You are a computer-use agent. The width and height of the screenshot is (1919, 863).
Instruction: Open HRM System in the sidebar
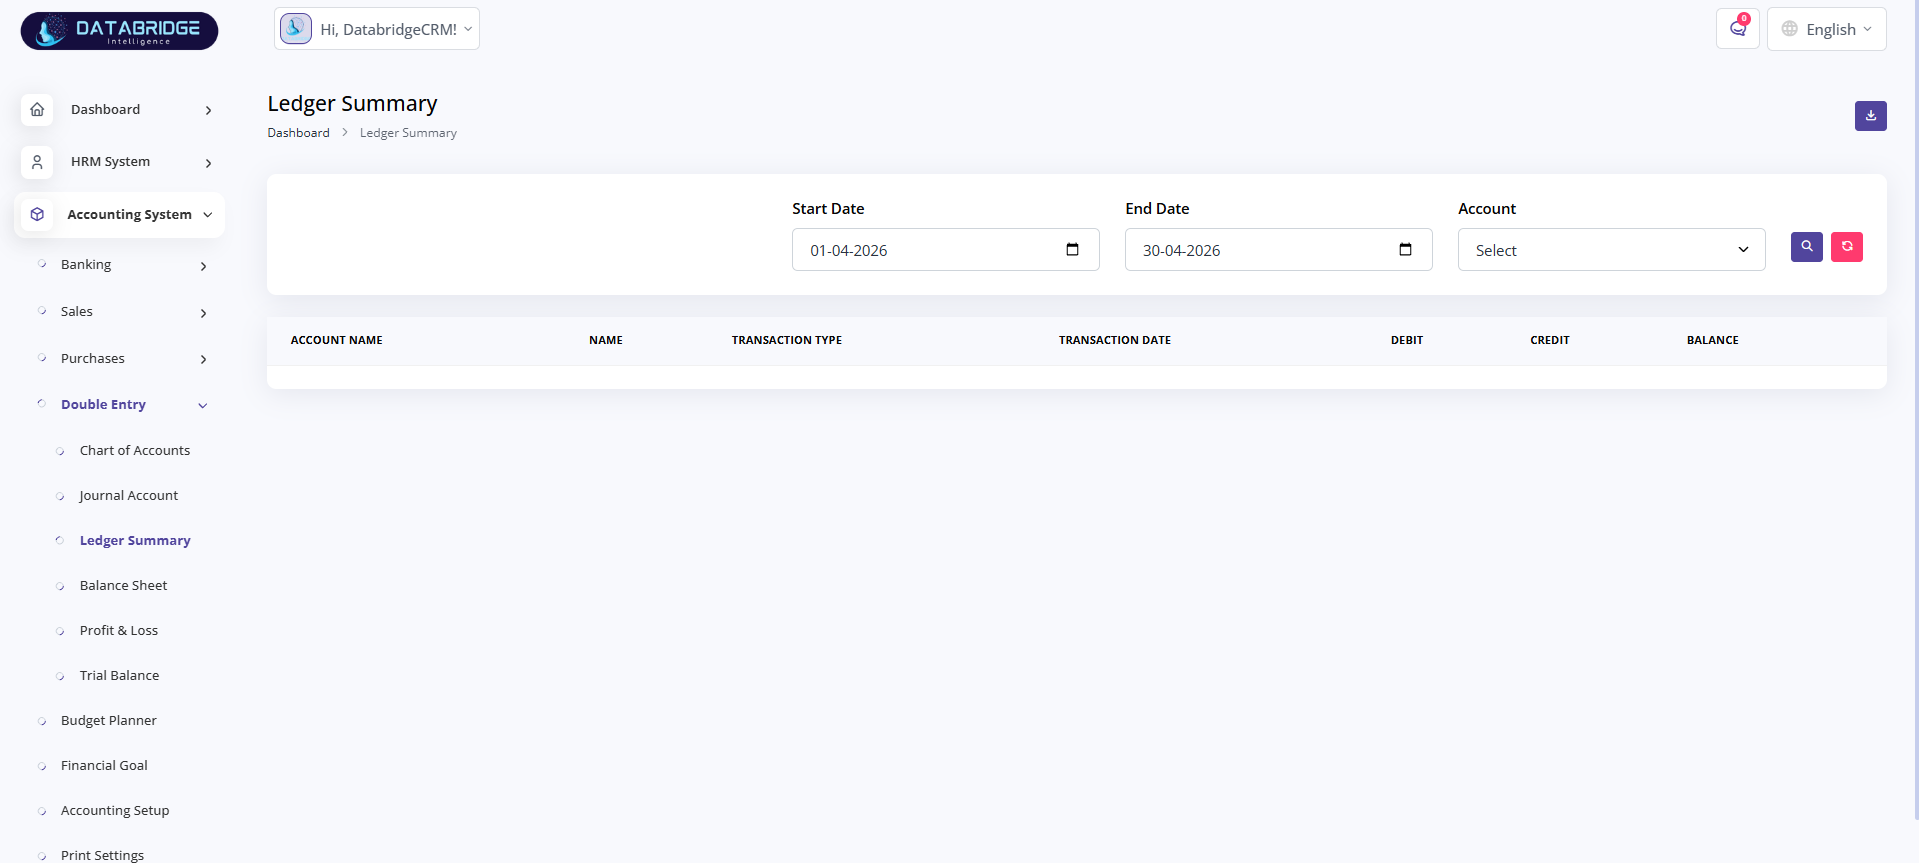pos(110,162)
